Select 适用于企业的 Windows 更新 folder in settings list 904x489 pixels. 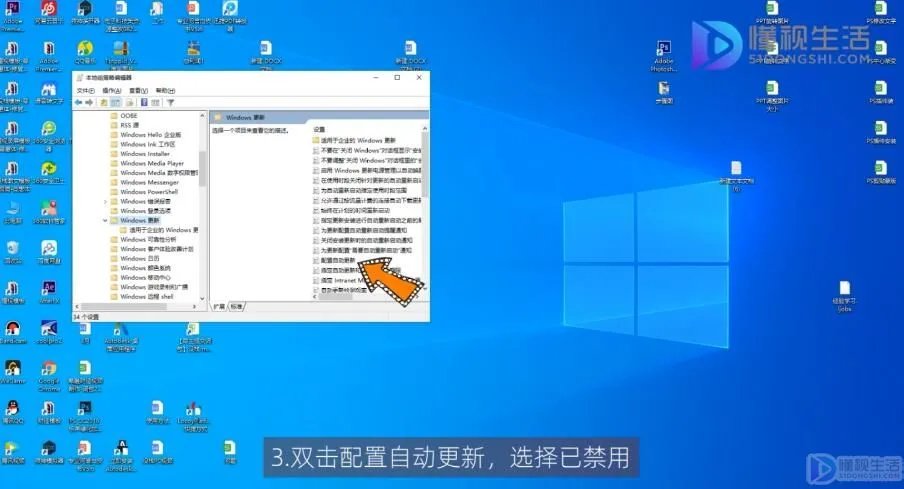[354, 140]
